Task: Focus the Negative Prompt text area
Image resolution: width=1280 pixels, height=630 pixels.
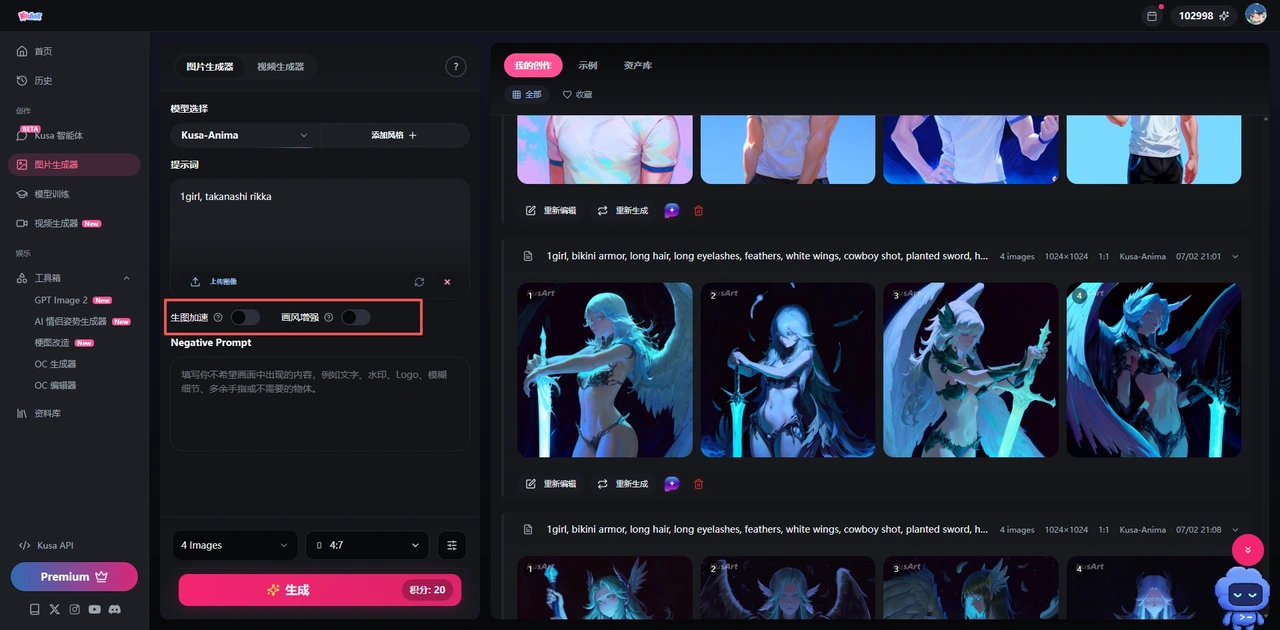Action: pyautogui.click(x=320, y=404)
